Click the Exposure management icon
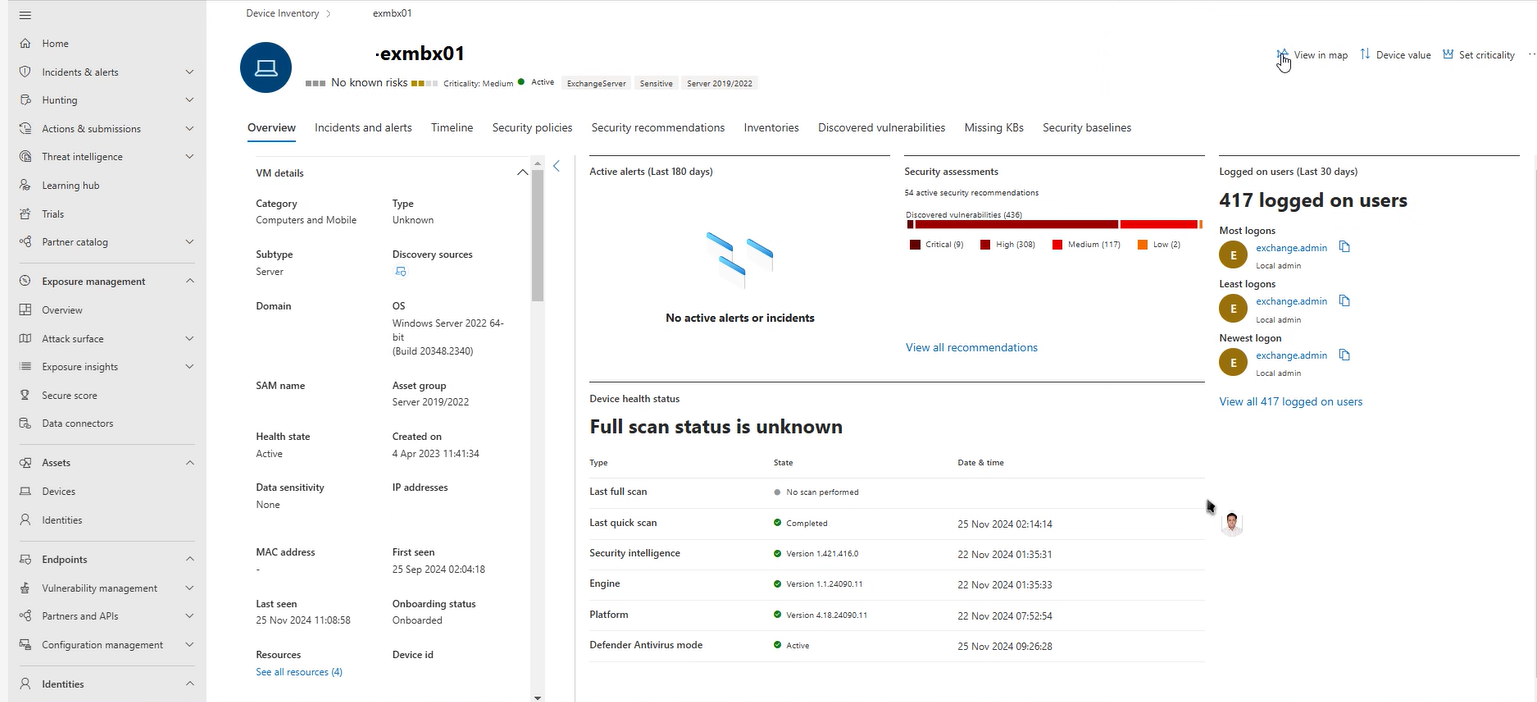 click(25, 282)
